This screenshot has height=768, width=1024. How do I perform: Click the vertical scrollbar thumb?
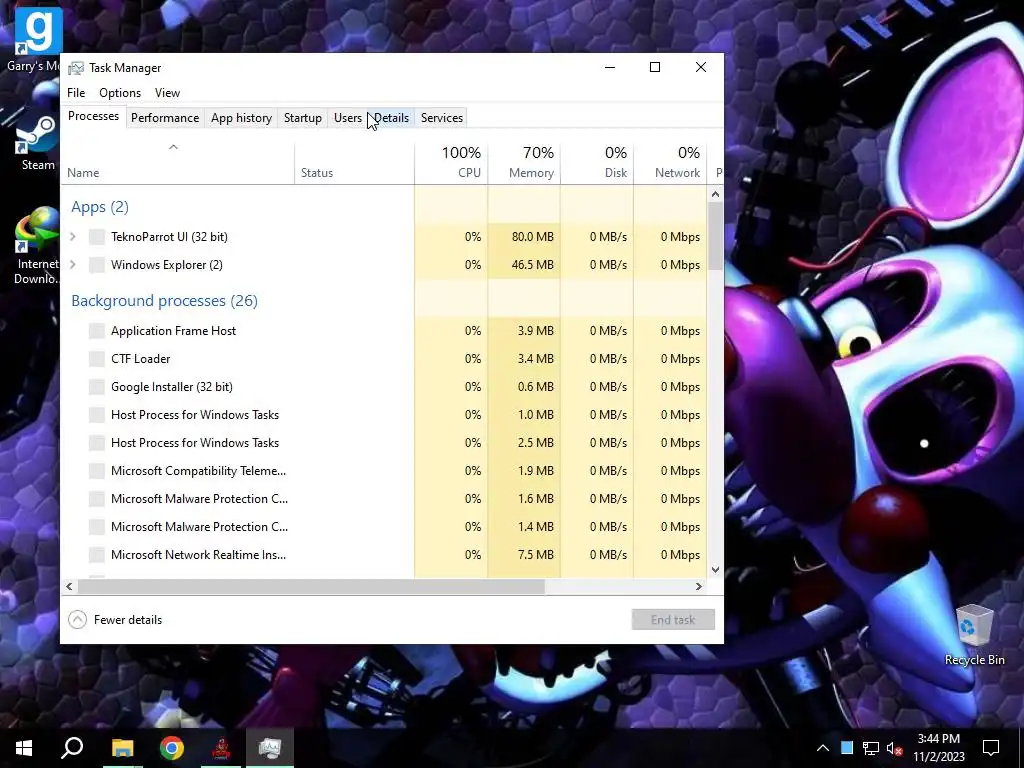(x=715, y=235)
